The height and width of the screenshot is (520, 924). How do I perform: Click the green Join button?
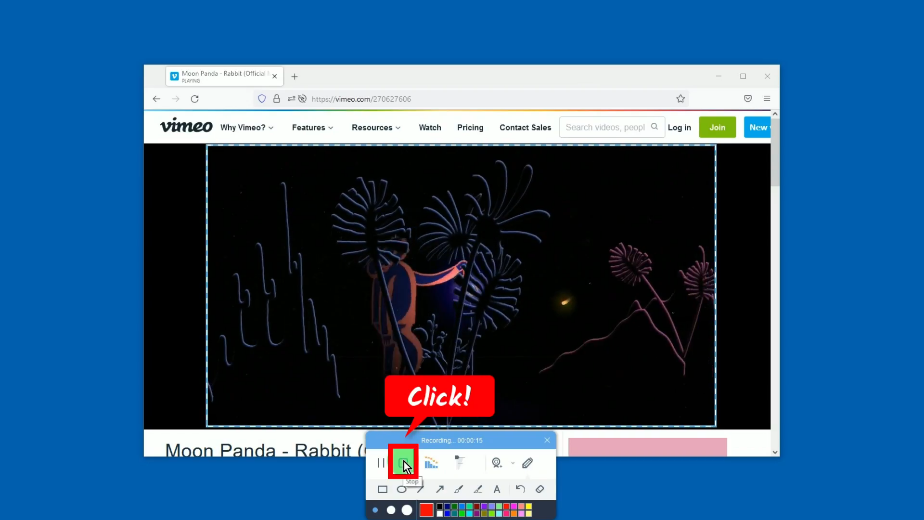click(x=717, y=127)
